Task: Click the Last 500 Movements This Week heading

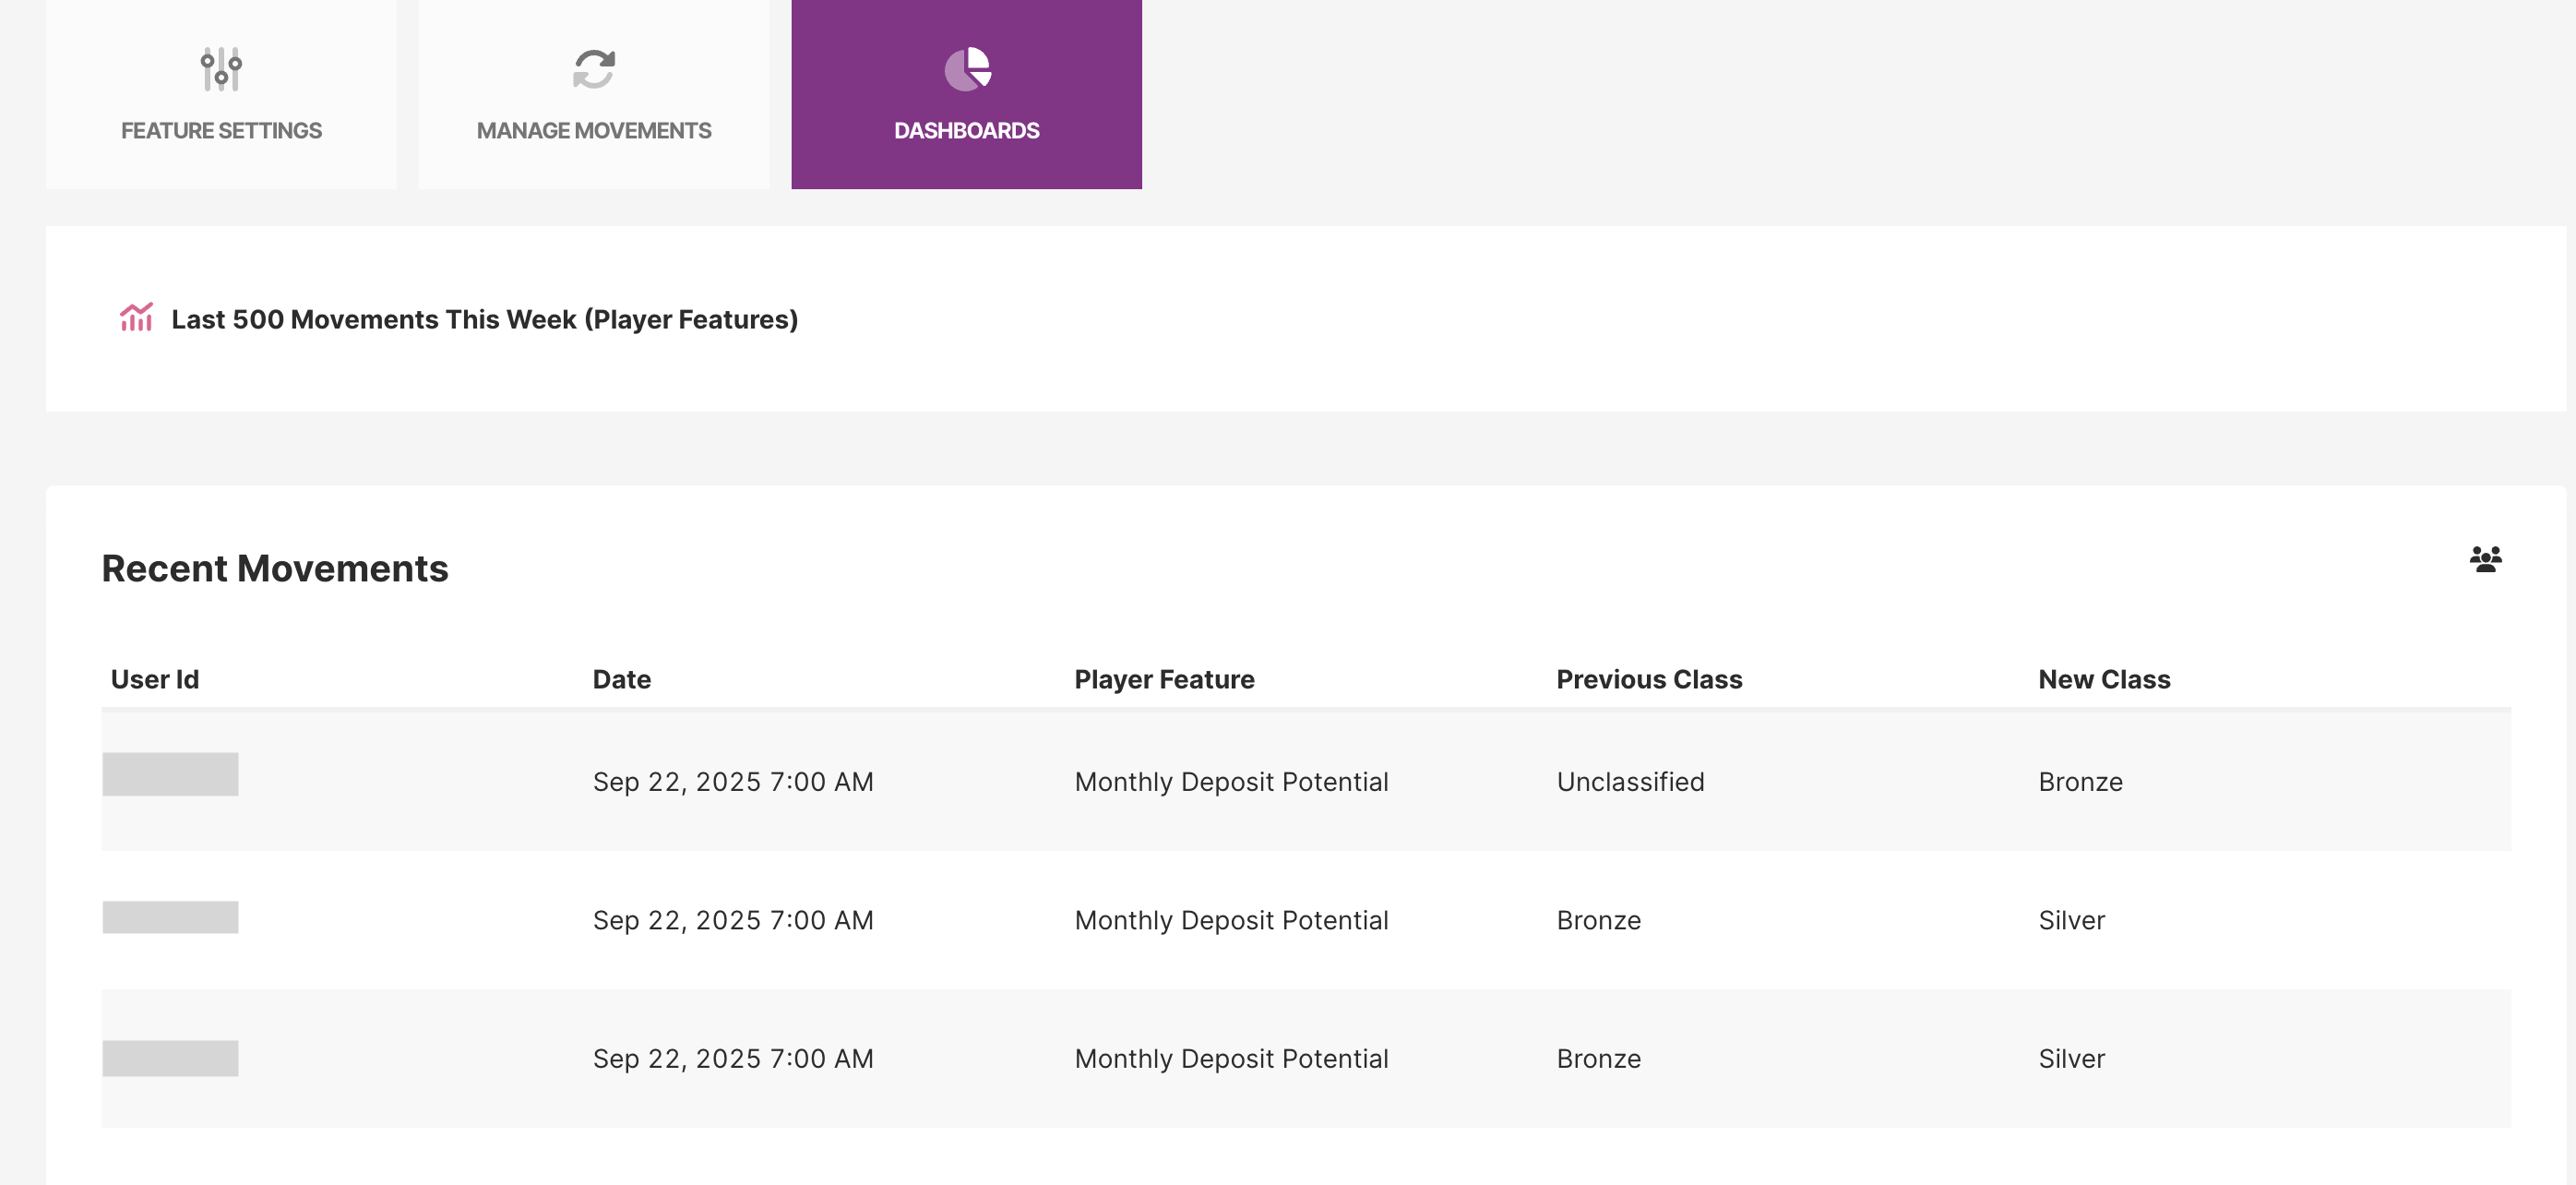Action: 484,319
